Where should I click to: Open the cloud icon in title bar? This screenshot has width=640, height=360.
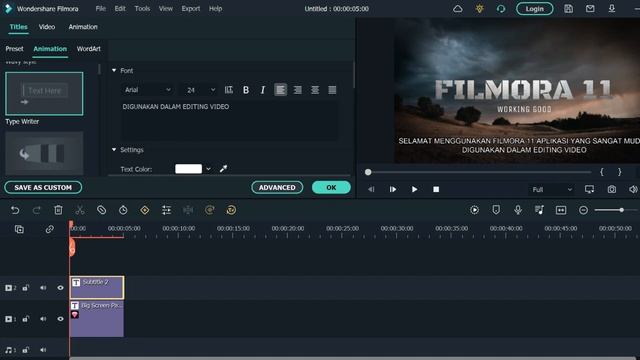click(458, 9)
